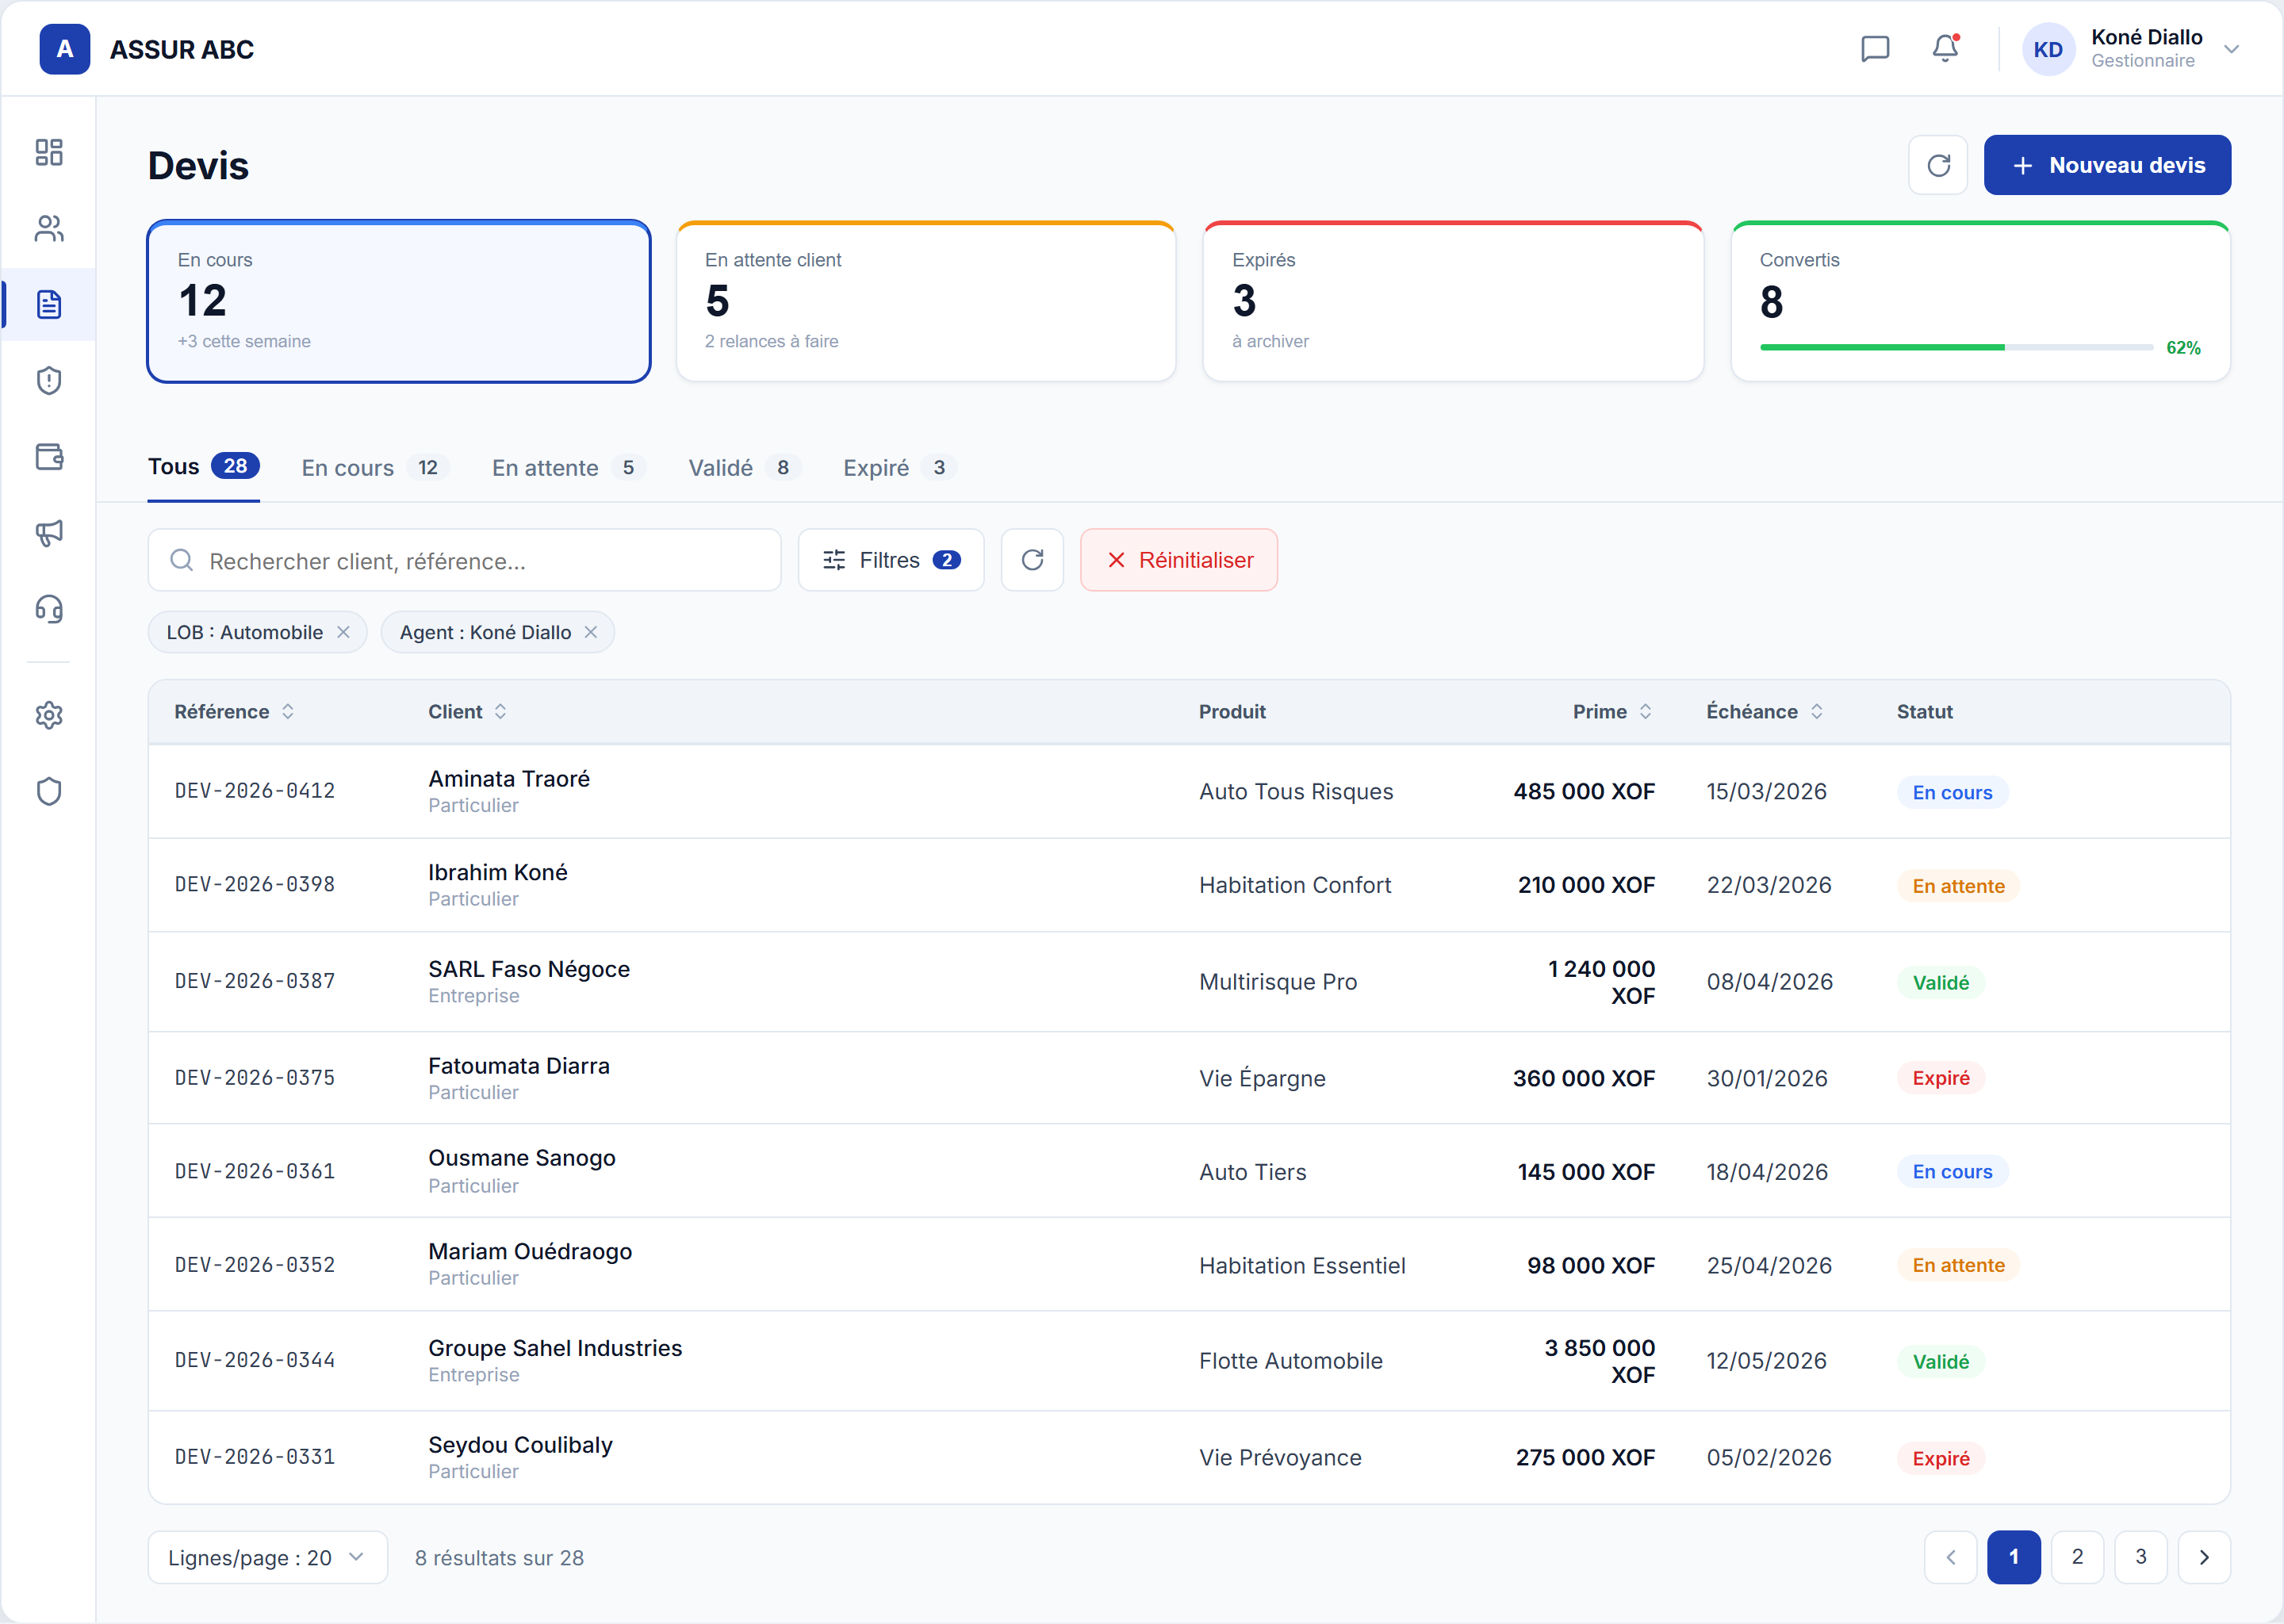Screen dimensions: 2284x1624
Task: Open the clients people icon in sidebar
Action: pos(49,229)
